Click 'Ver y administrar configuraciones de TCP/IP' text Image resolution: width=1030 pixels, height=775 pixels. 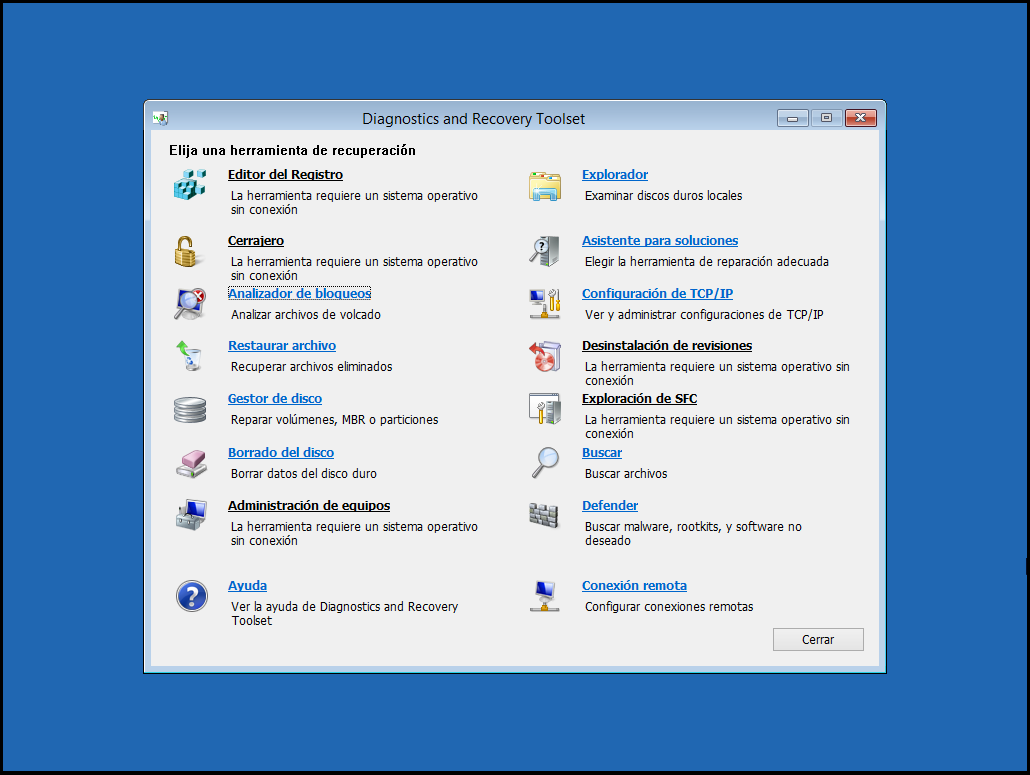click(704, 315)
